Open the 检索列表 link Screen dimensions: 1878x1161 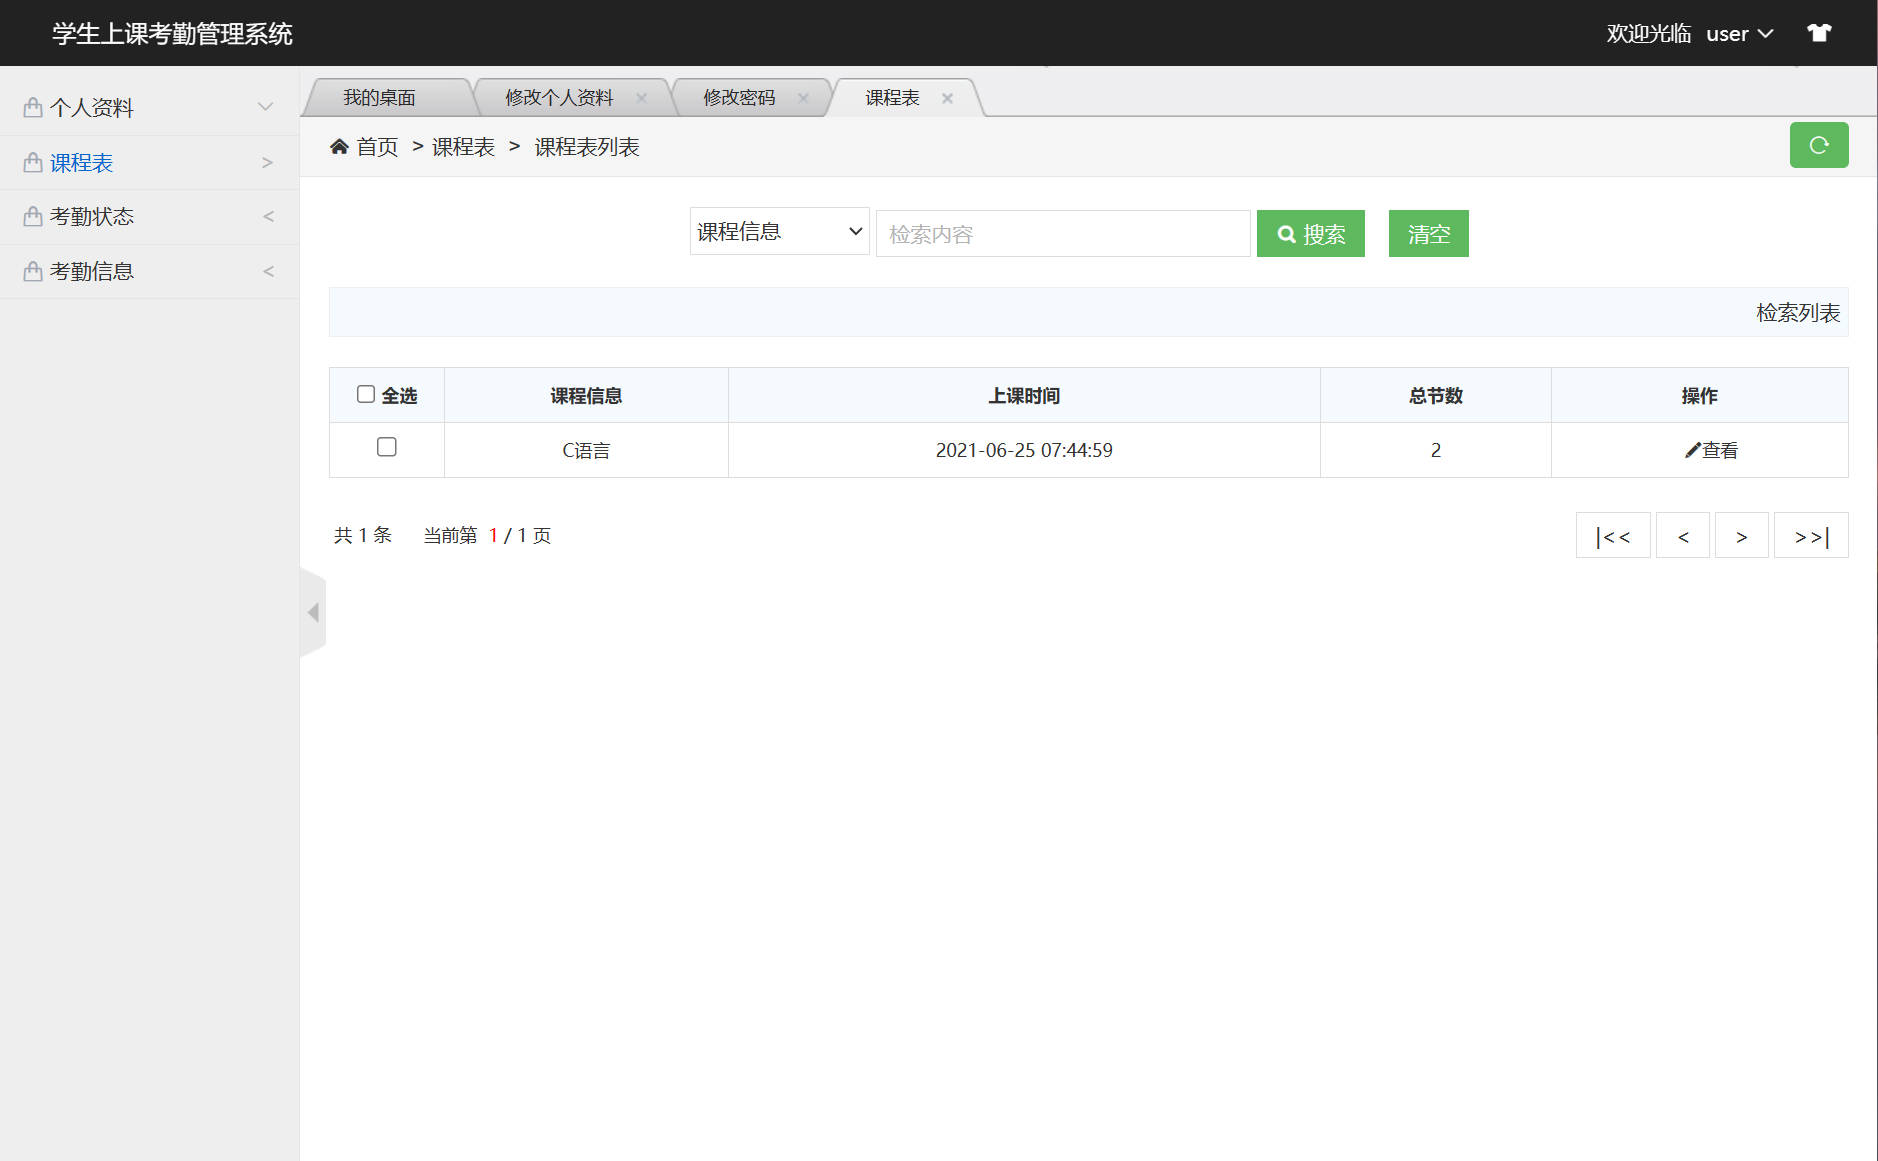pos(1796,312)
